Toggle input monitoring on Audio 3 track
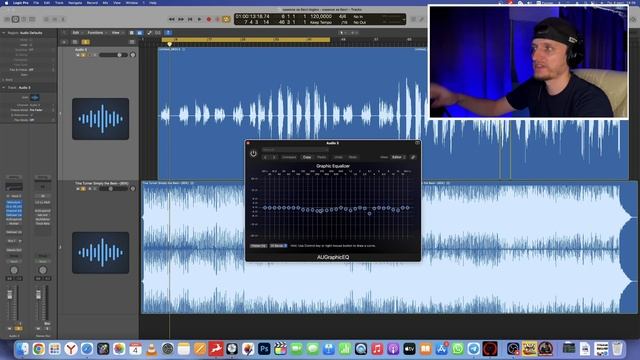Viewport: 640px width, 360px height. [x=94, y=55]
